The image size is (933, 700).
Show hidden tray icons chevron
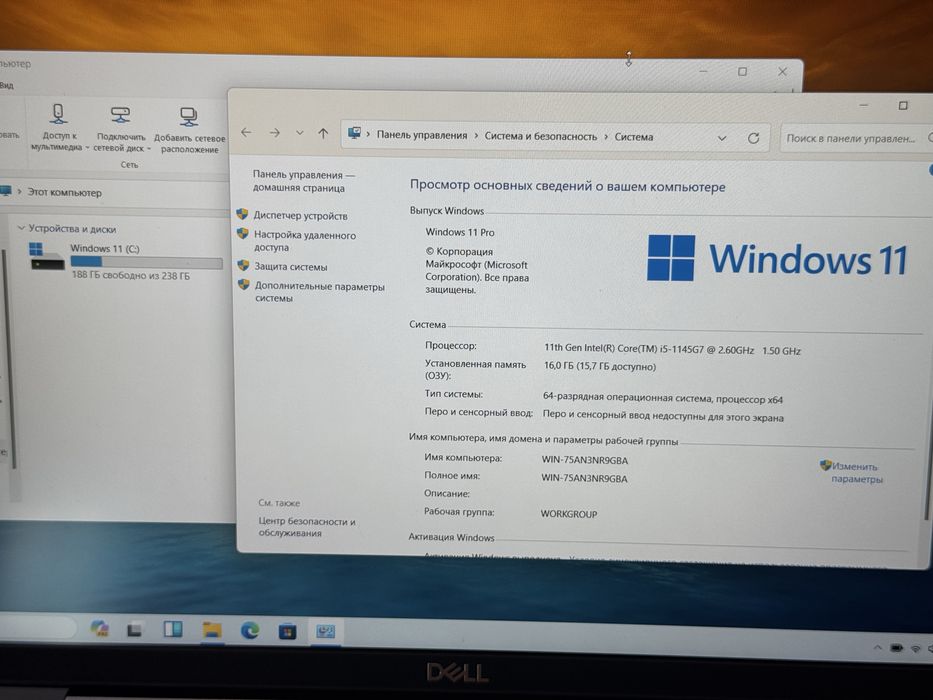(x=878, y=647)
